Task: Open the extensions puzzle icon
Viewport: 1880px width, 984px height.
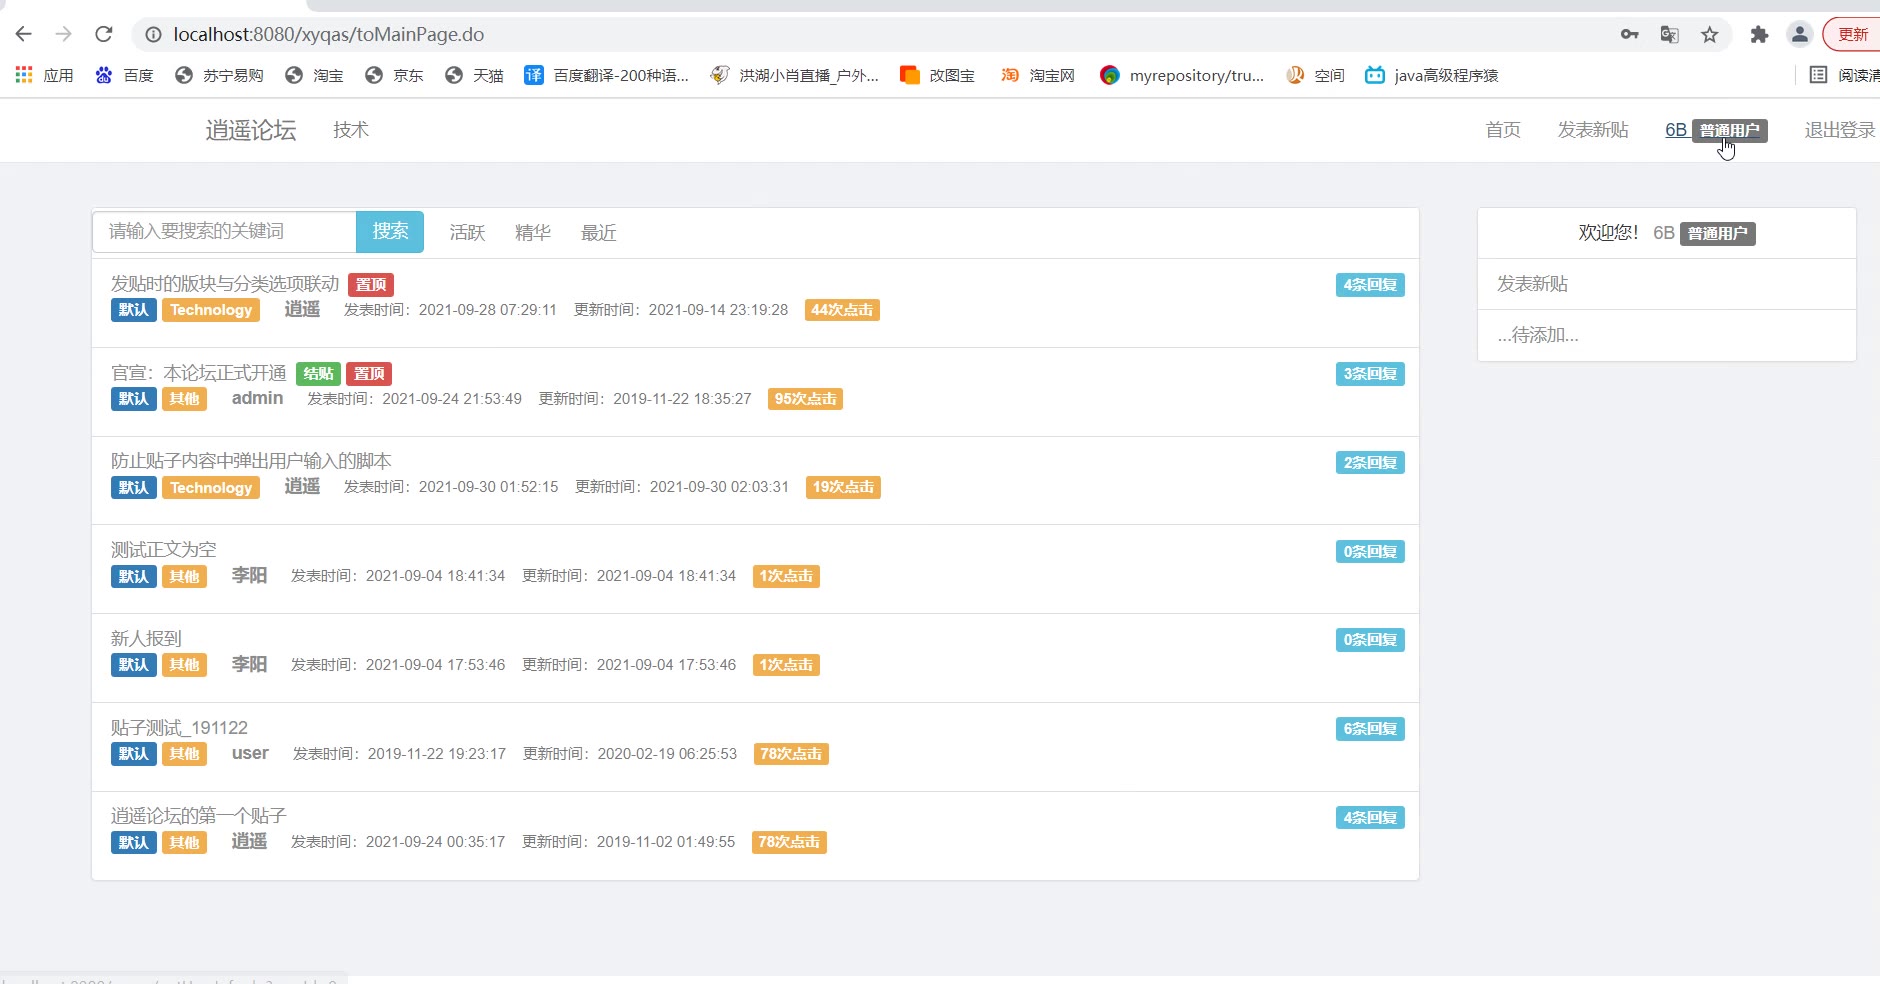Action: pos(1759,35)
